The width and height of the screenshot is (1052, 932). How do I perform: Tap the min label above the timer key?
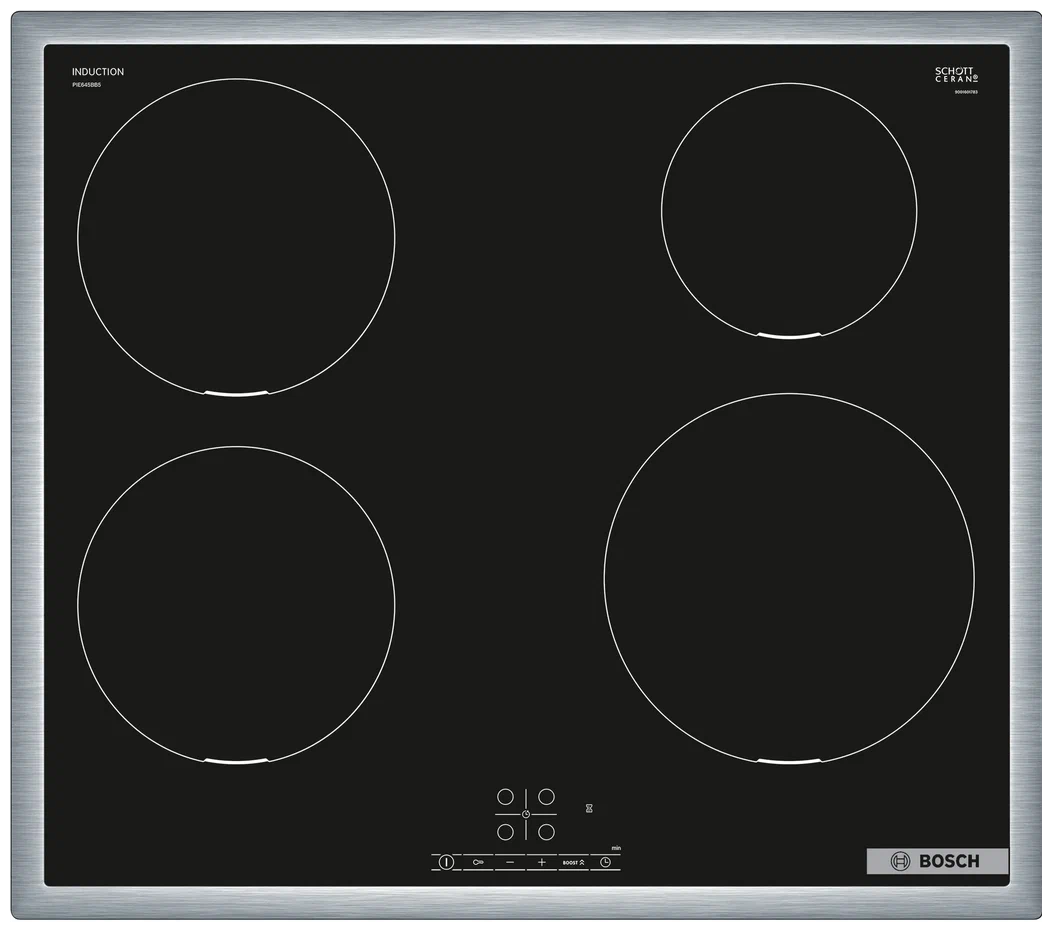point(617,847)
